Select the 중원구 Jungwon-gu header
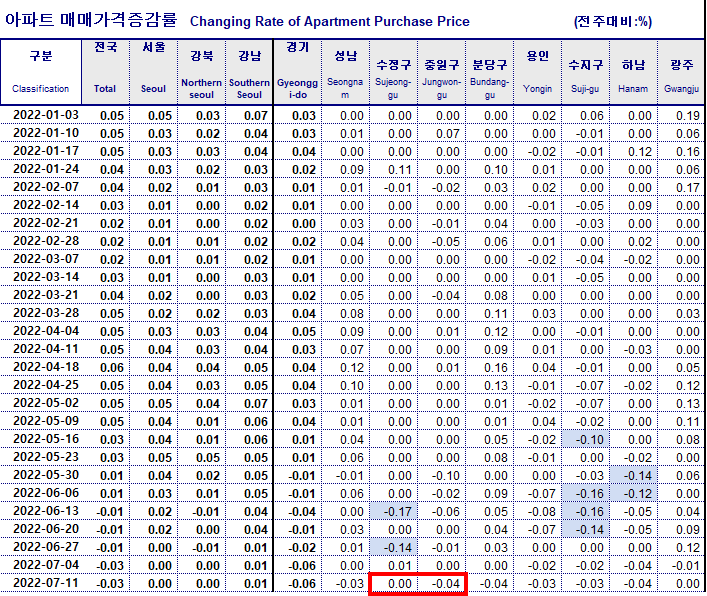 click(x=441, y=72)
